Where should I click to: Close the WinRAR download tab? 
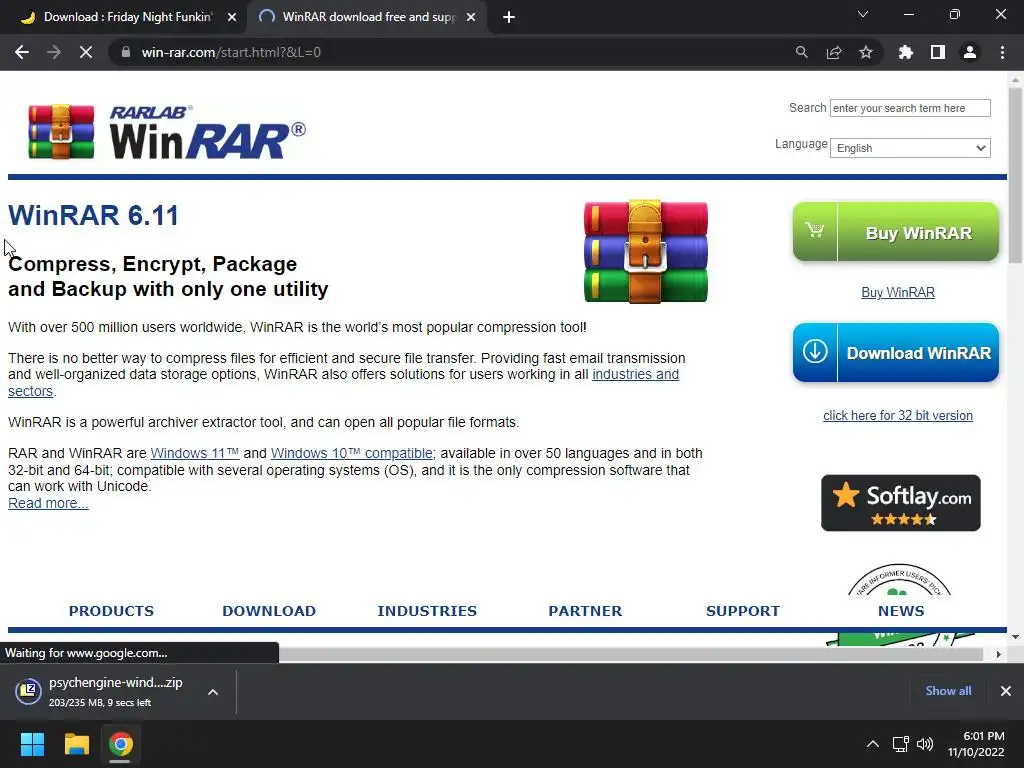tap(471, 17)
